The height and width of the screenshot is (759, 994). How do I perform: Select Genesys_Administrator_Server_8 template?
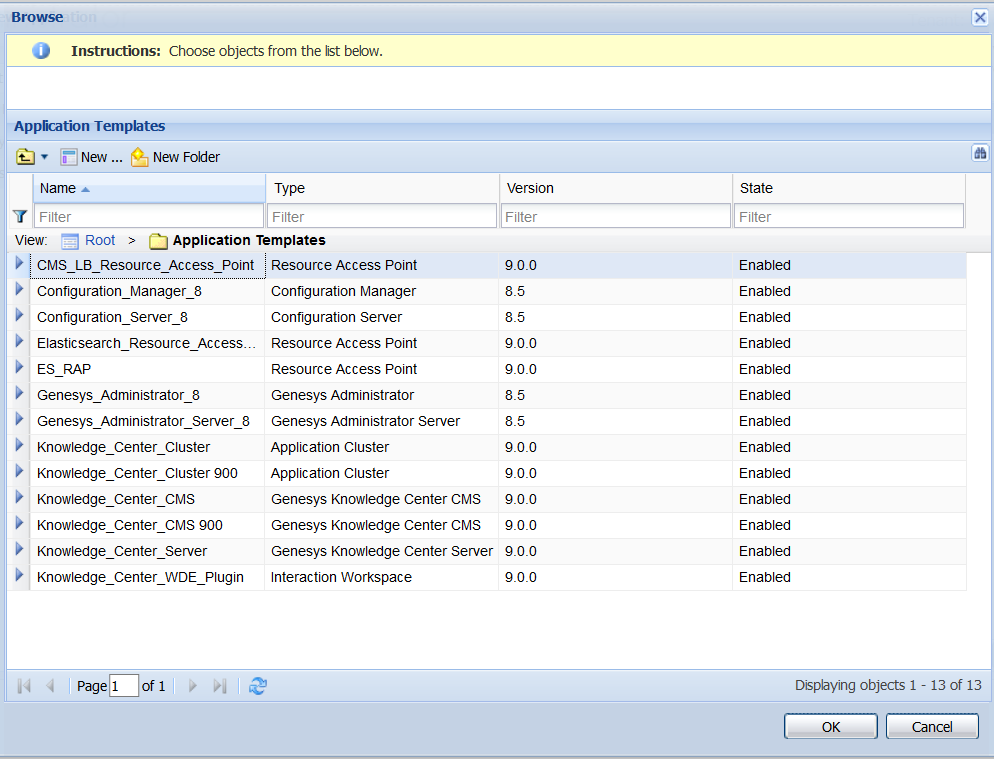pos(143,421)
